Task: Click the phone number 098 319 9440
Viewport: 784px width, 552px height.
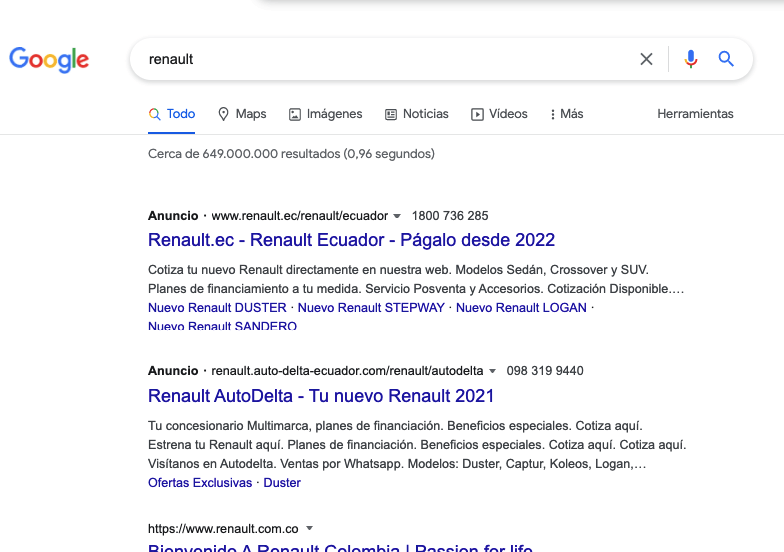Action: pyautogui.click(x=545, y=370)
